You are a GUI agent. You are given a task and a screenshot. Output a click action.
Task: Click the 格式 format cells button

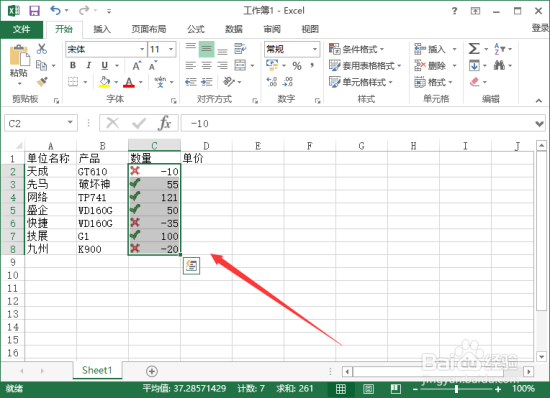pos(434,82)
